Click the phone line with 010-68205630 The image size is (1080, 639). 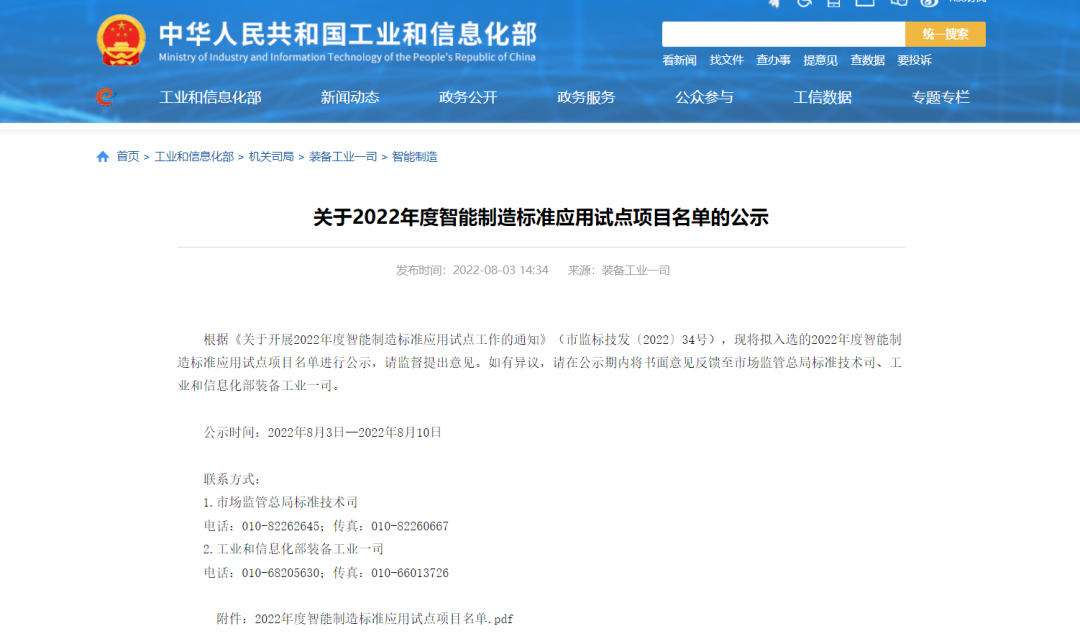[326, 573]
